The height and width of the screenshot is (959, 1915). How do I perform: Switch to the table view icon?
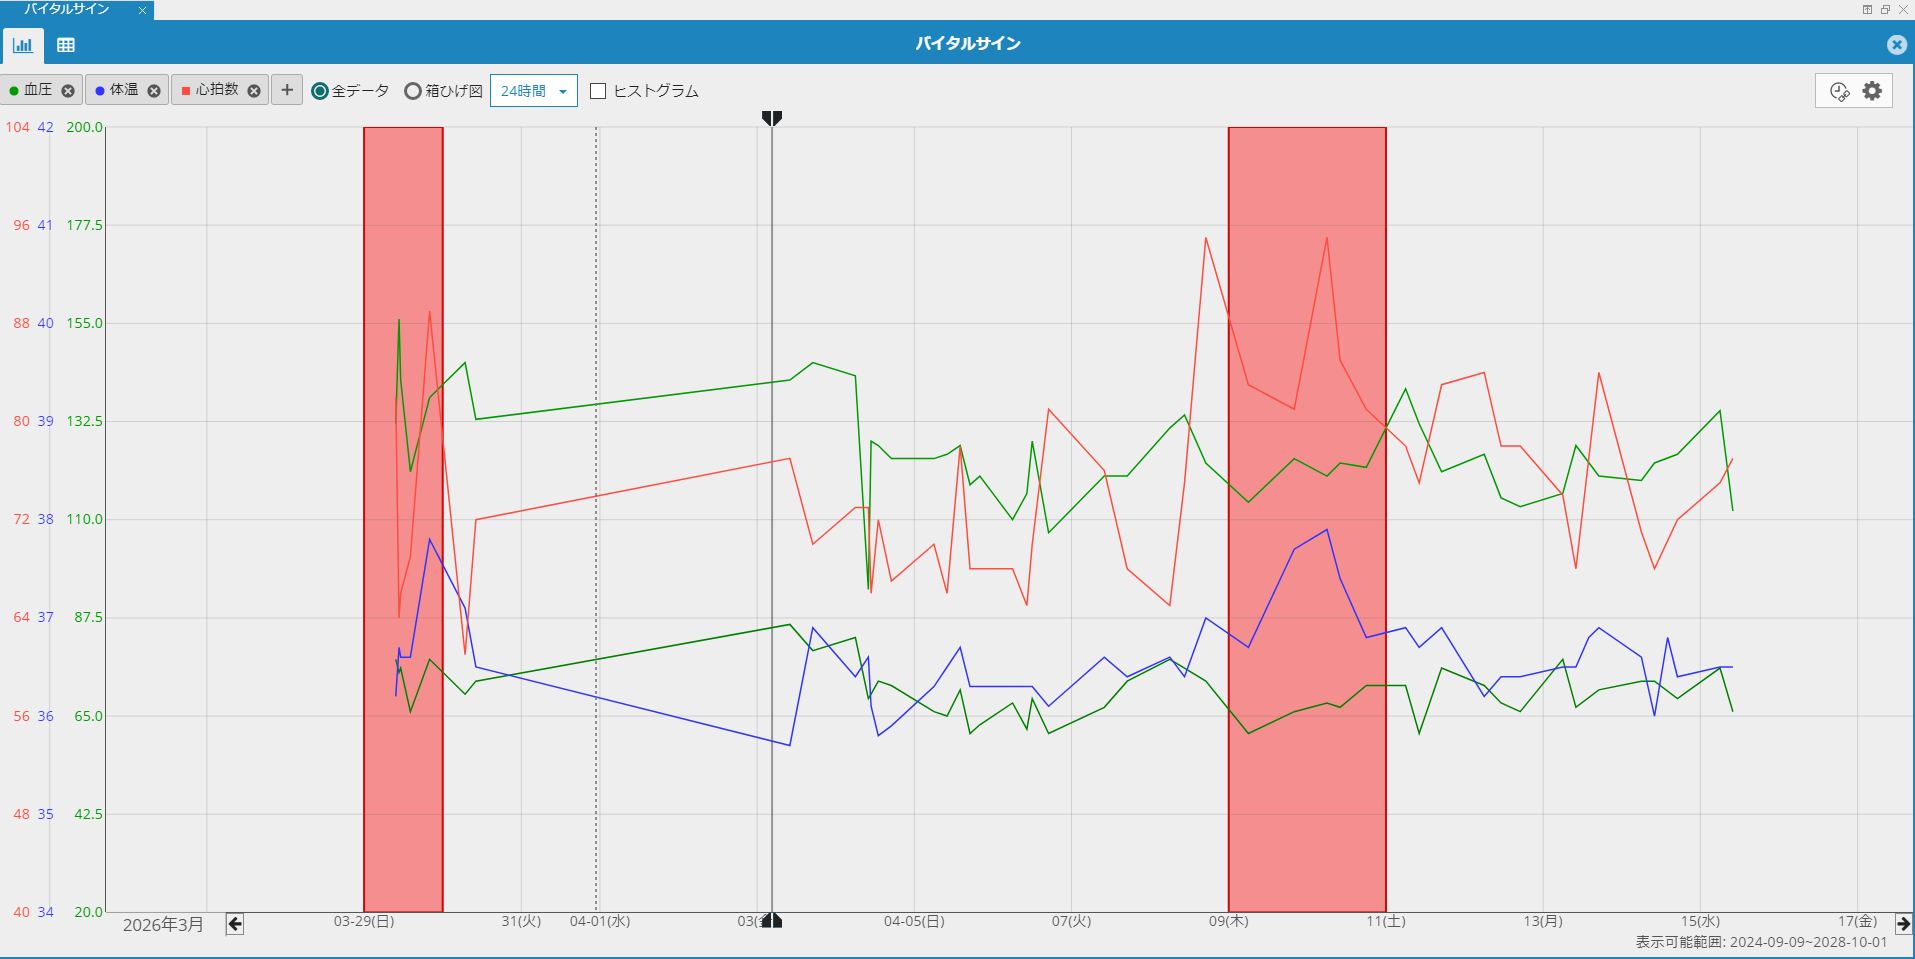coord(66,45)
